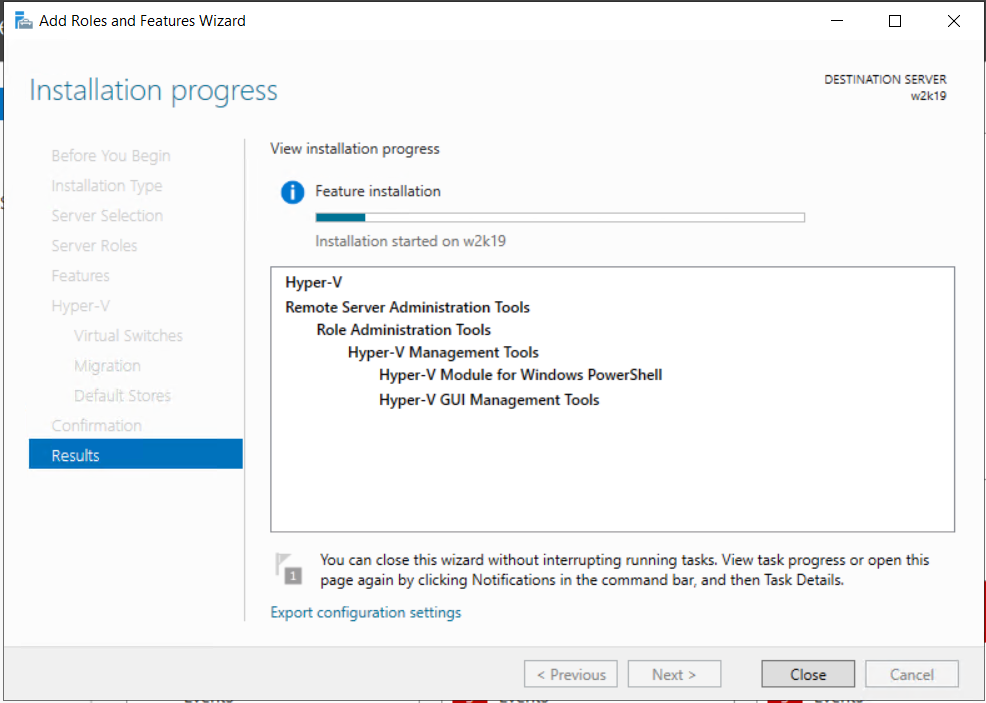Click the 'Installation started on w2k19' status text
The width and height of the screenshot is (986, 703).
pyautogui.click(x=411, y=241)
